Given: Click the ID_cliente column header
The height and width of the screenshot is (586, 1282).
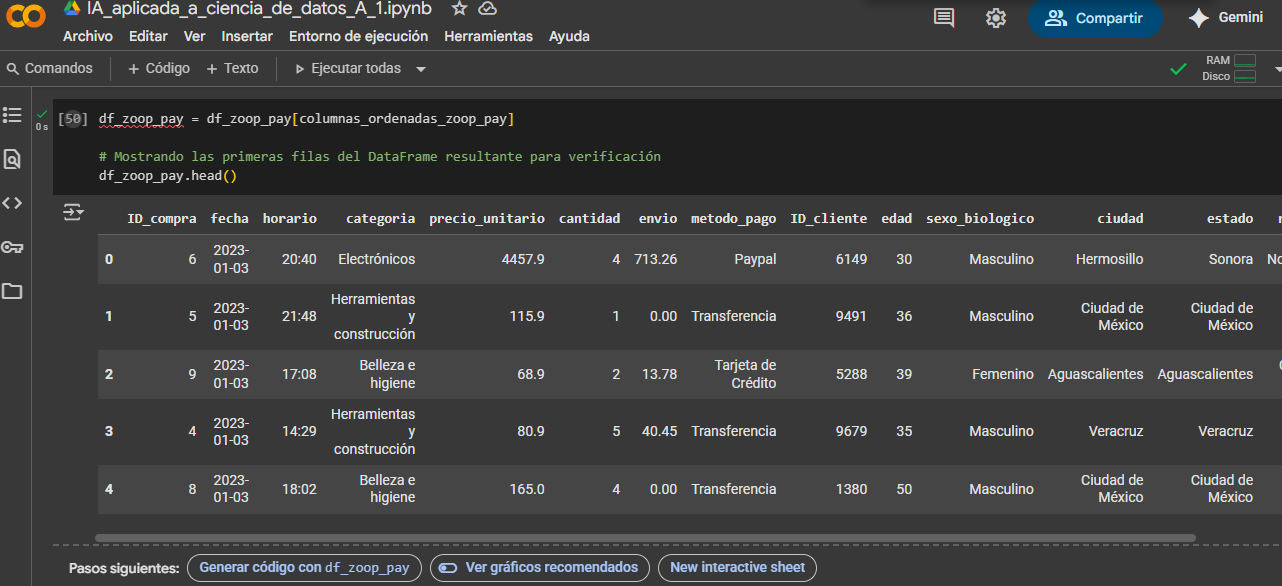Looking at the screenshot, I should (x=829, y=218).
